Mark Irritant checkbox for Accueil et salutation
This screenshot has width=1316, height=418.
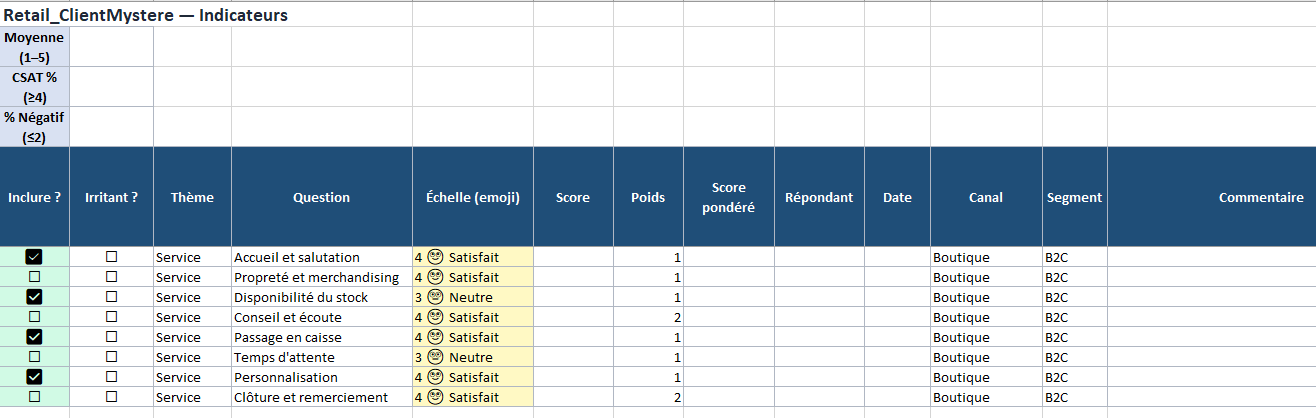pyautogui.click(x=111, y=257)
